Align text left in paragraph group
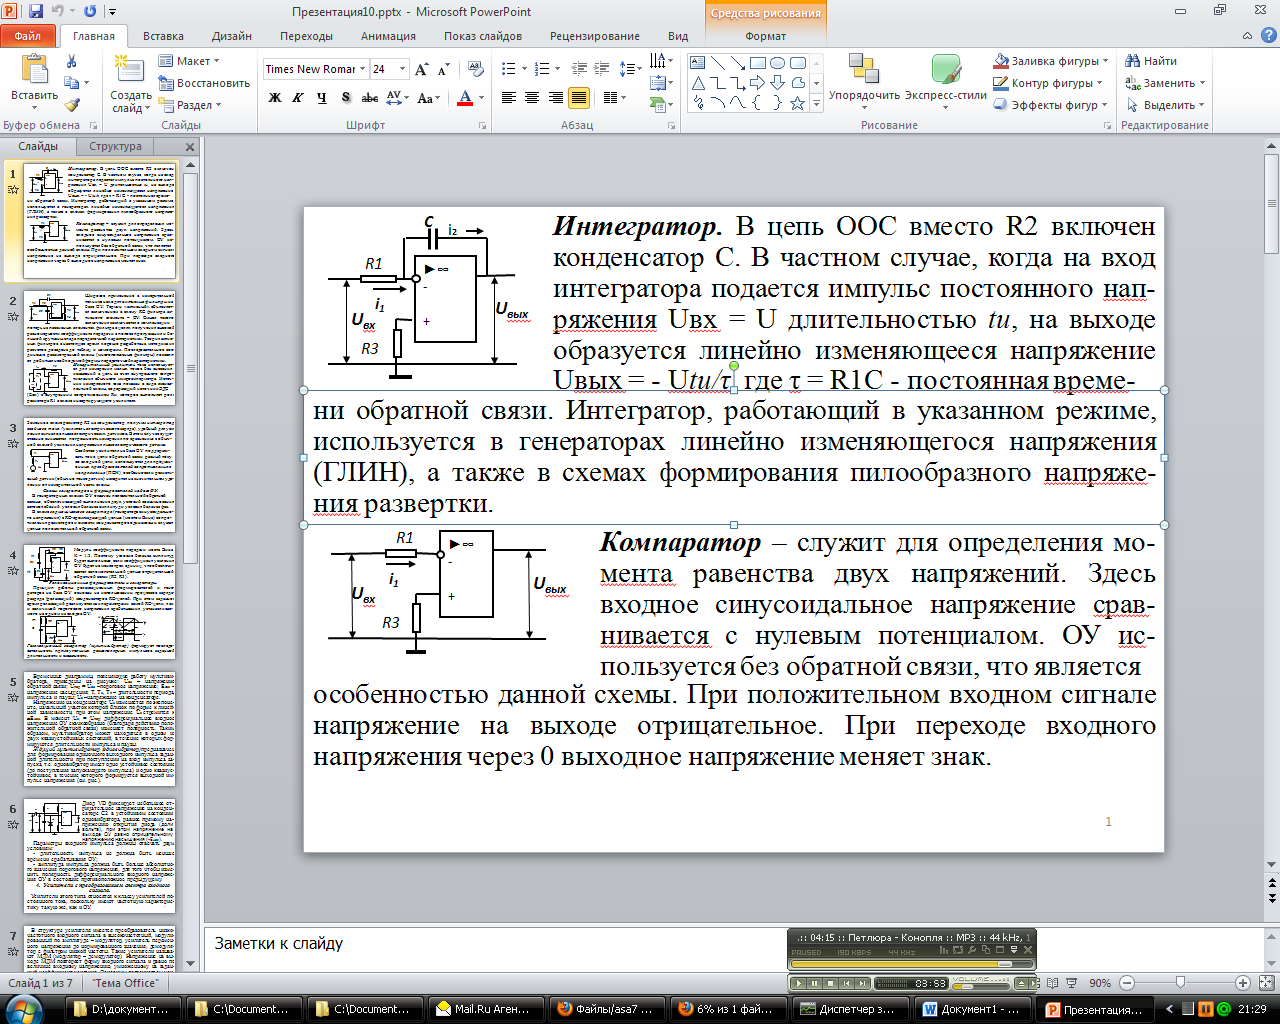The width and height of the screenshot is (1280, 1024). click(509, 98)
